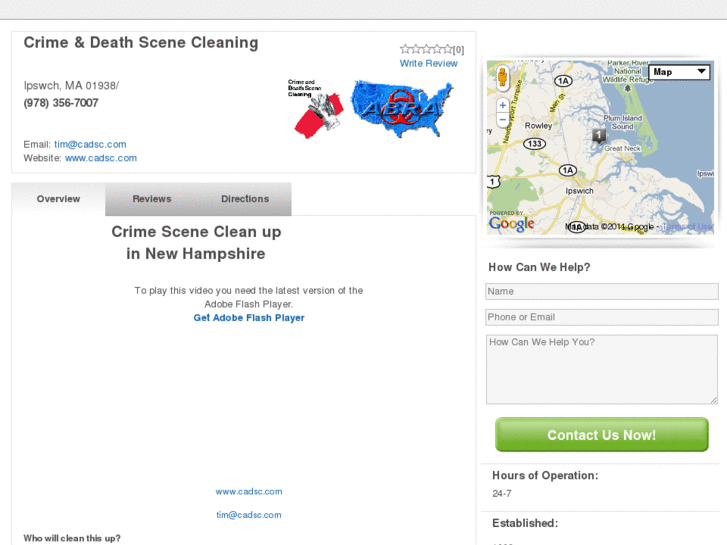This screenshot has height=545, width=727.
Task: Click the Get Adobe Flash Player link
Action: click(249, 318)
